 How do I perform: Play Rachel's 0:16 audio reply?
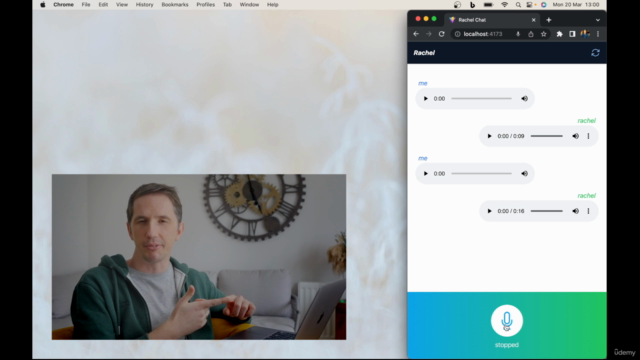[x=489, y=211]
